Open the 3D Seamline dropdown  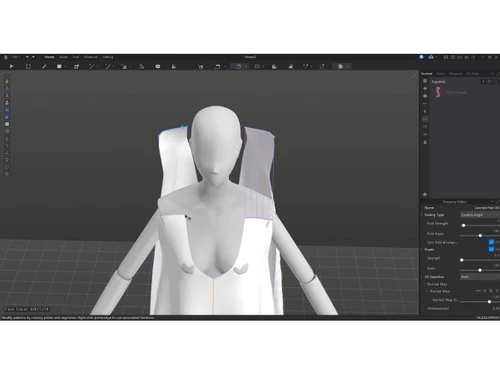(480, 277)
